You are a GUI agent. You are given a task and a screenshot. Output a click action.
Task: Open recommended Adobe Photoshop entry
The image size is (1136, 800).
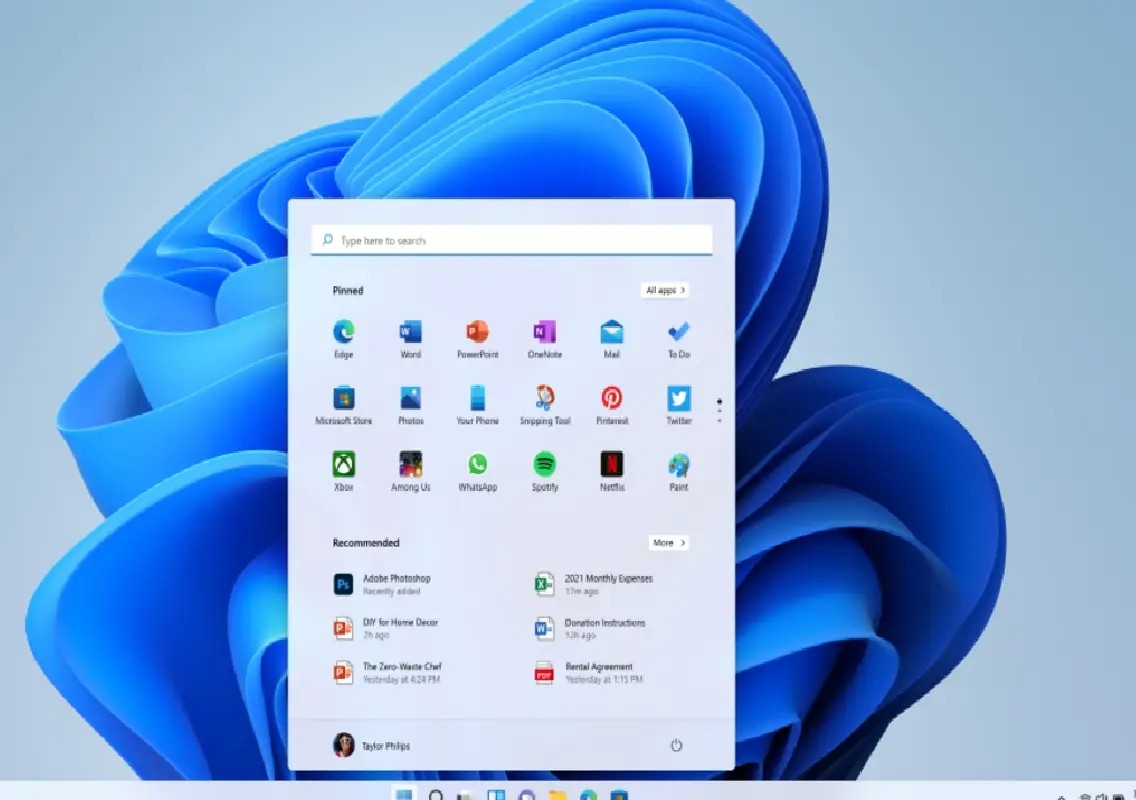(383, 584)
